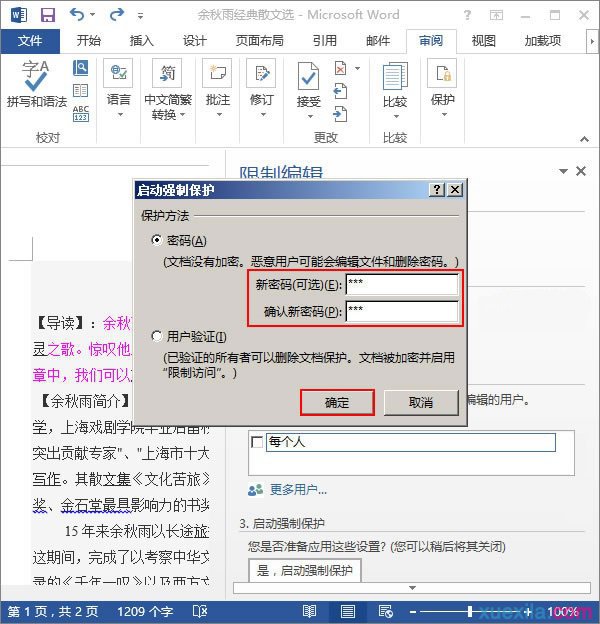
Task: Click 1209个字 word count in status bar
Action: tap(145, 611)
